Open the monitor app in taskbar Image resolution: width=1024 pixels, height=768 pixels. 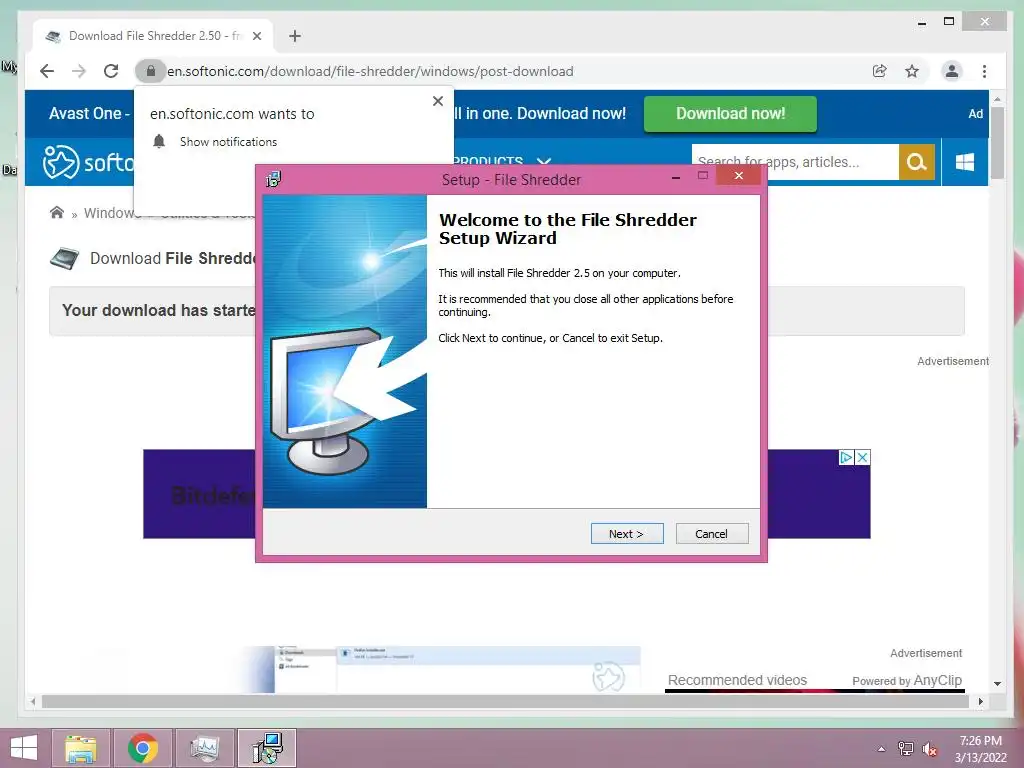click(x=204, y=748)
